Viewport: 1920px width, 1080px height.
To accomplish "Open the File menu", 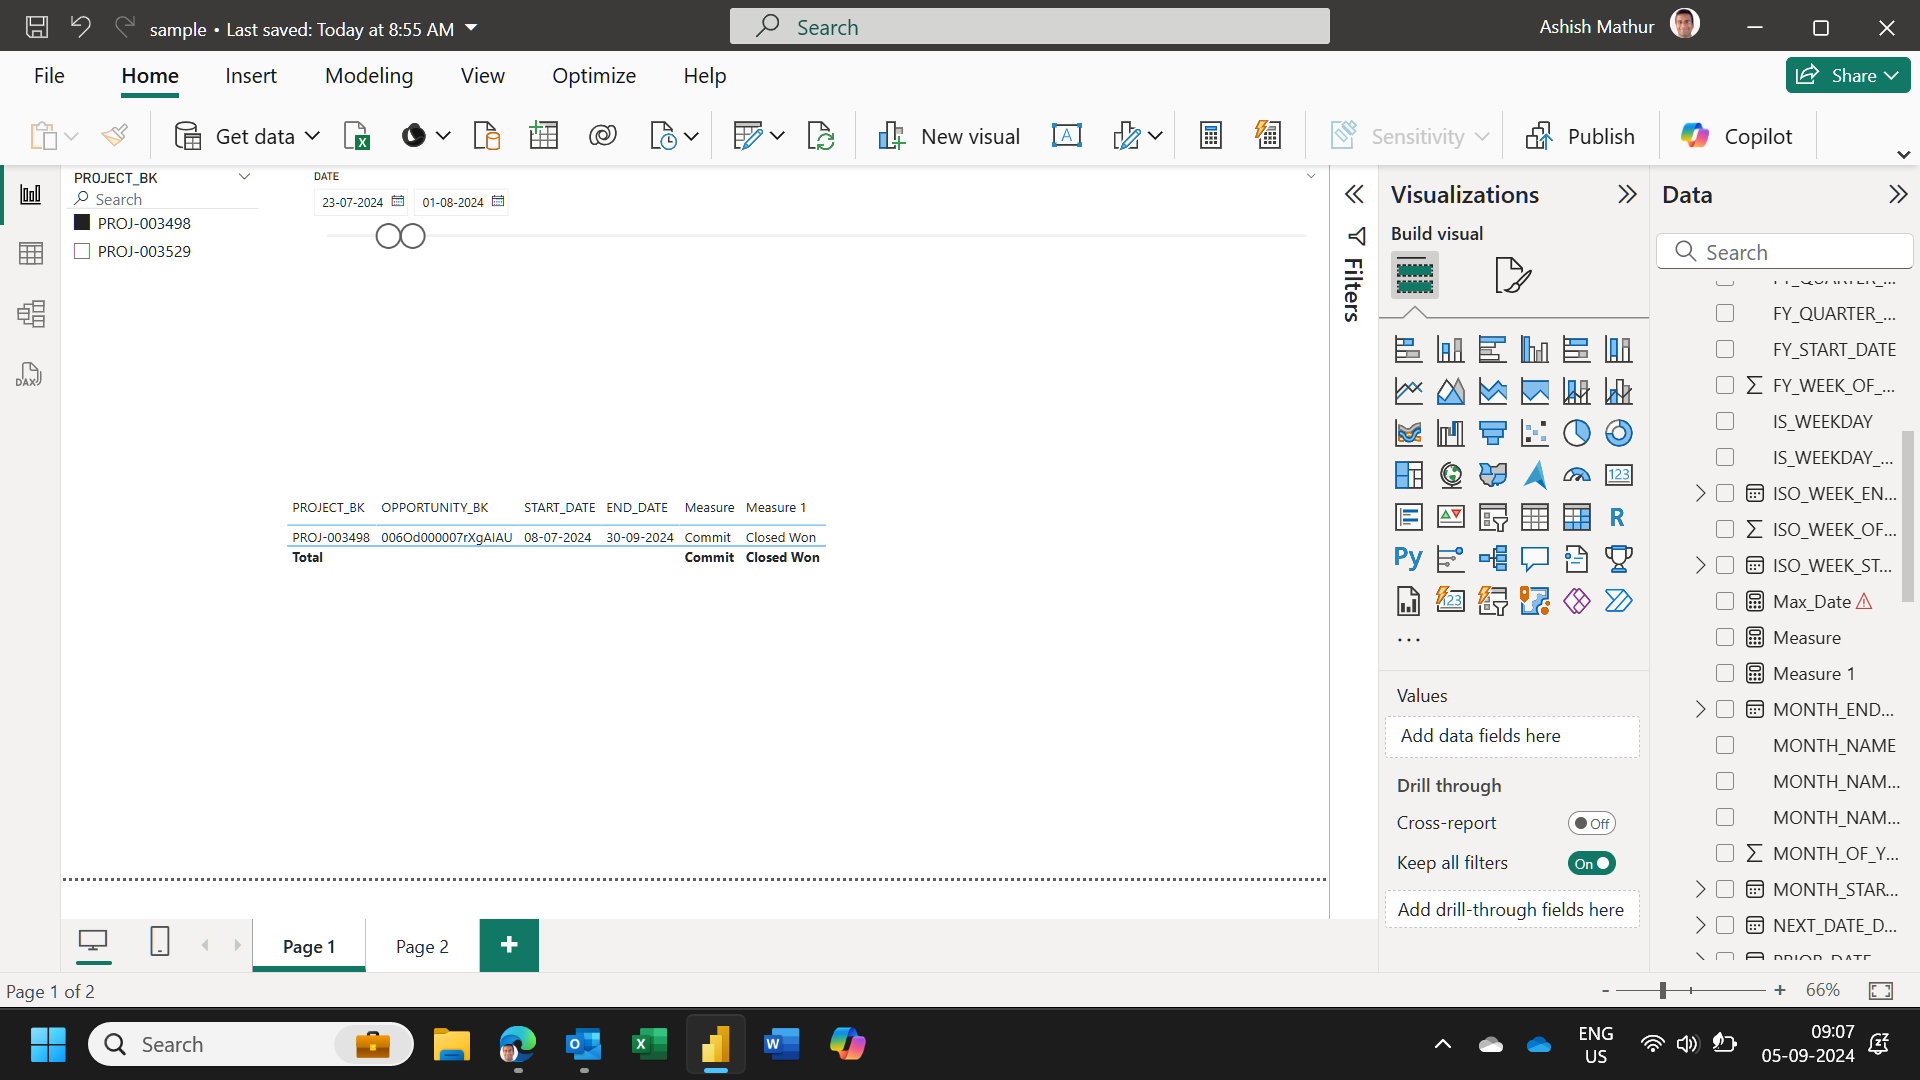I will (49, 76).
